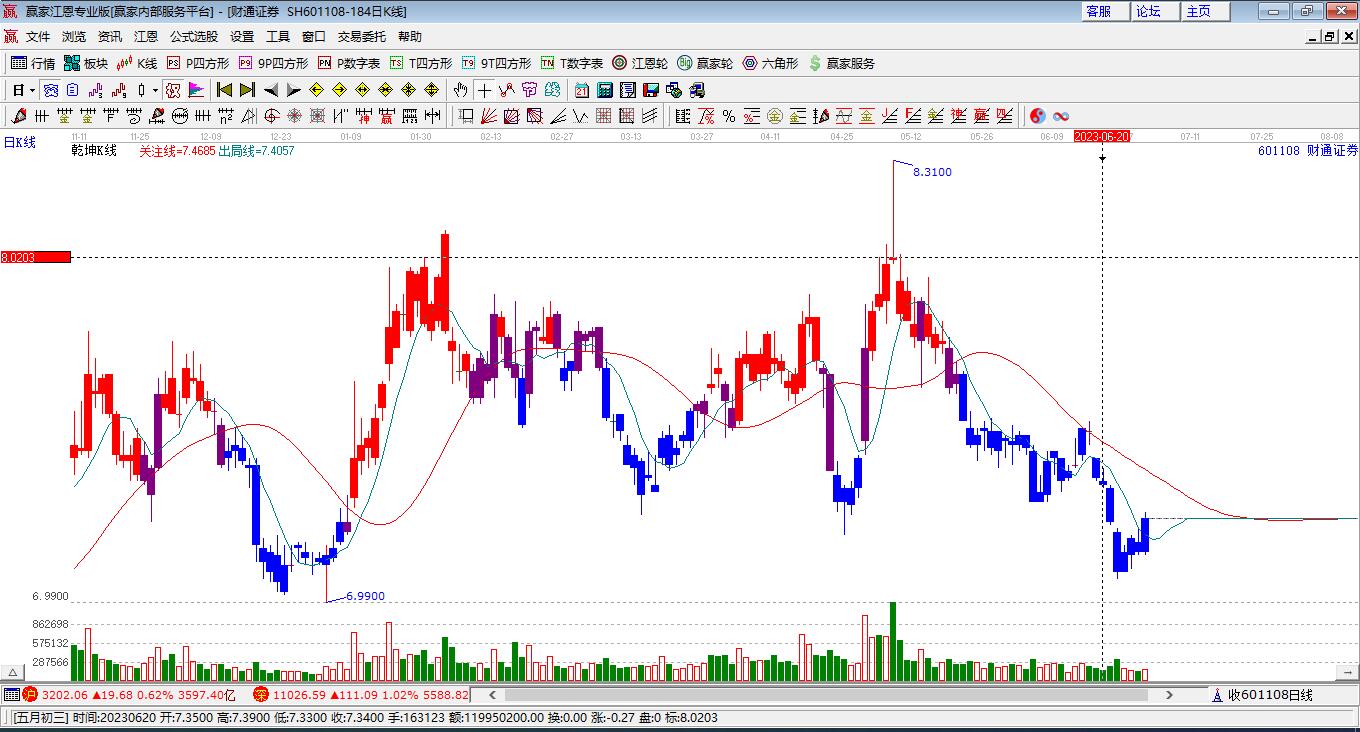The image size is (1360, 732).
Task: Open the P数字表 number table
Action: tap(348, 63)
